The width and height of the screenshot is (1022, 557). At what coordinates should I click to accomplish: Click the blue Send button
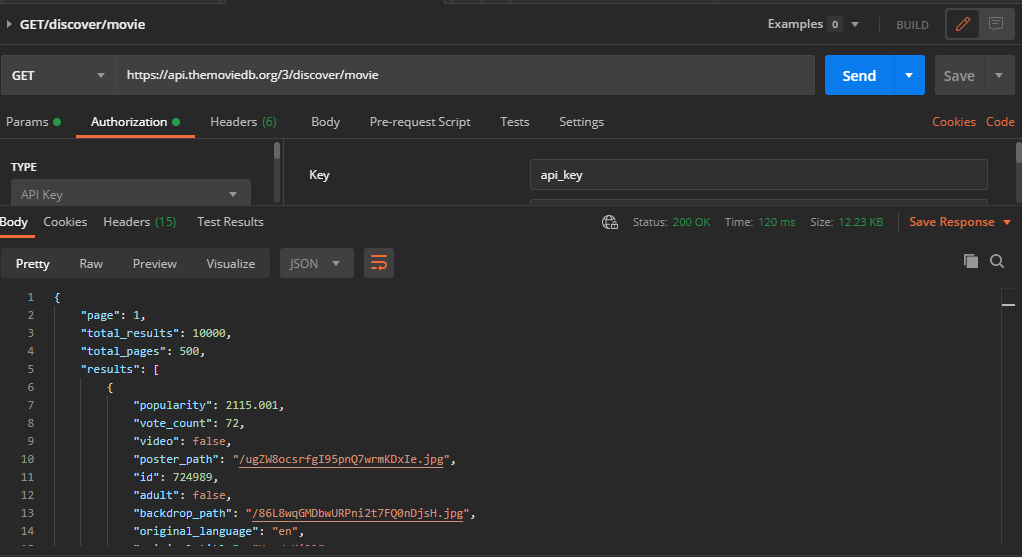[859, 76]
